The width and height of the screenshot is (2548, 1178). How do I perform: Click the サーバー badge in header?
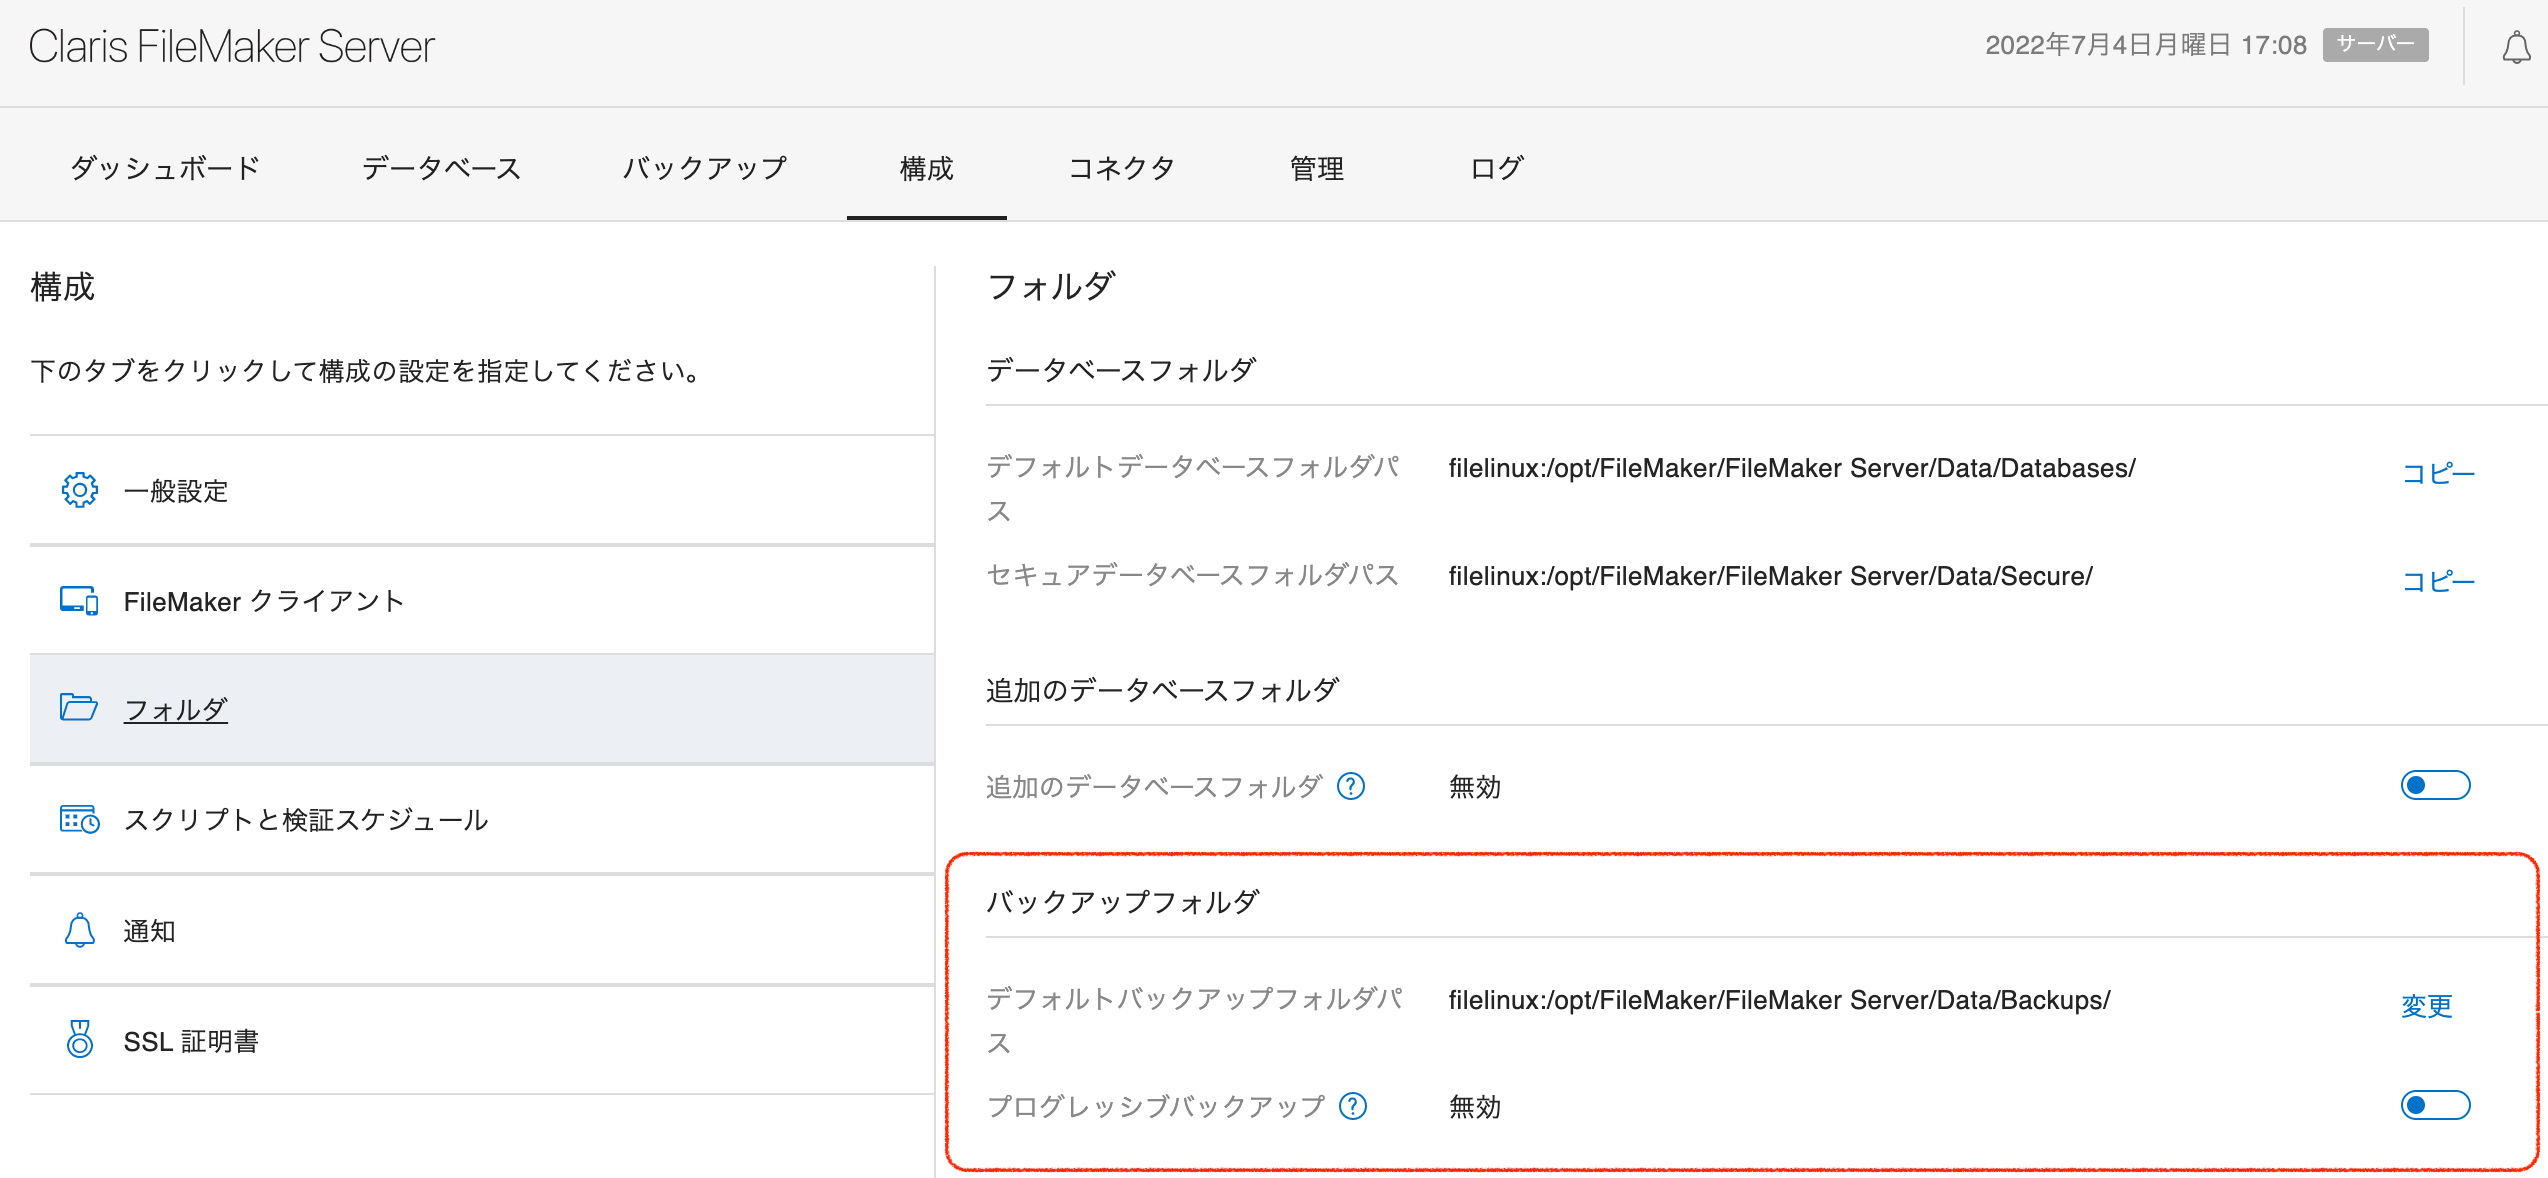point(2375,45)
